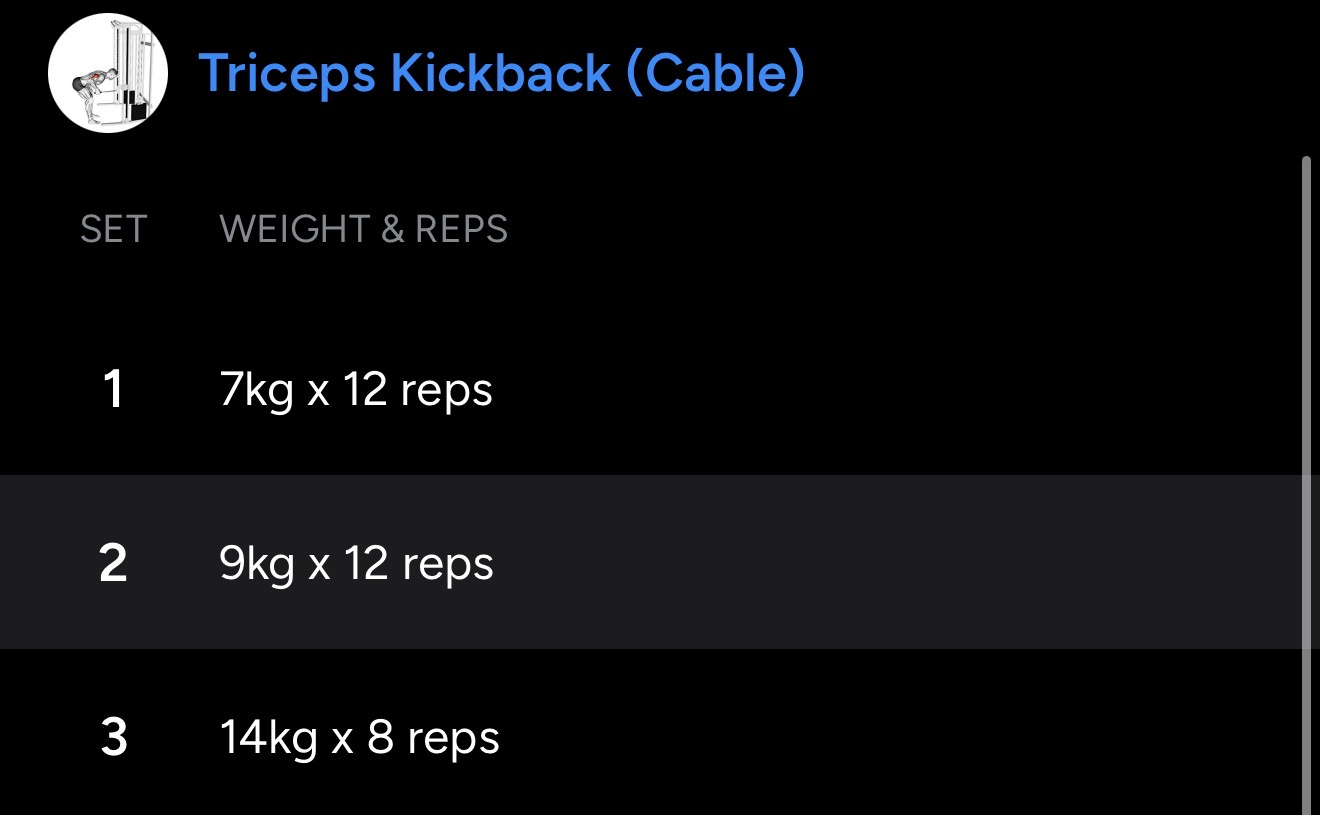Select set number 3
The height and width of the screenshot is (815, 1320).
point(114,738)
